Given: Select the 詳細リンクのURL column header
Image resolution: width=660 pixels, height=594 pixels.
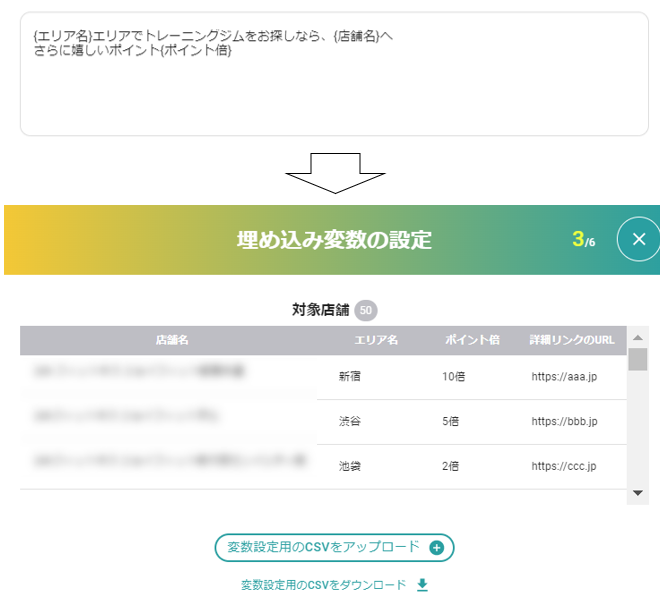Looking at the screenshot, I should coord(572,340).
